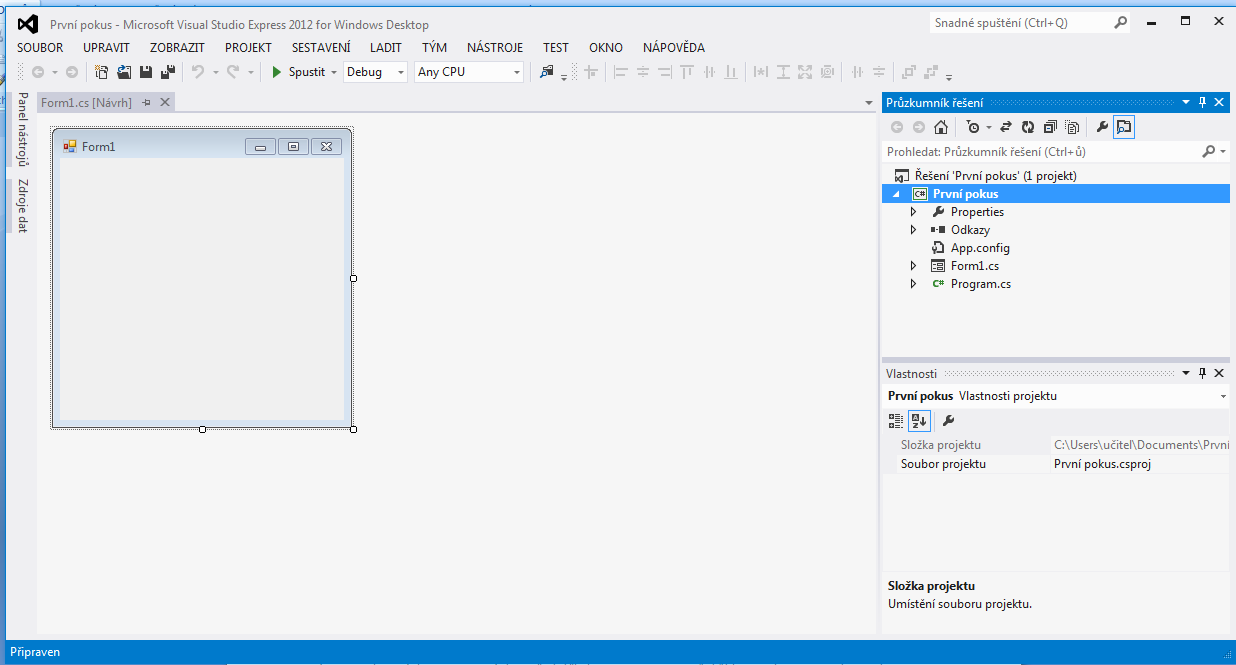
Task: Click the Quick Launch magnifier icon
Action: tap(1121, 22)
